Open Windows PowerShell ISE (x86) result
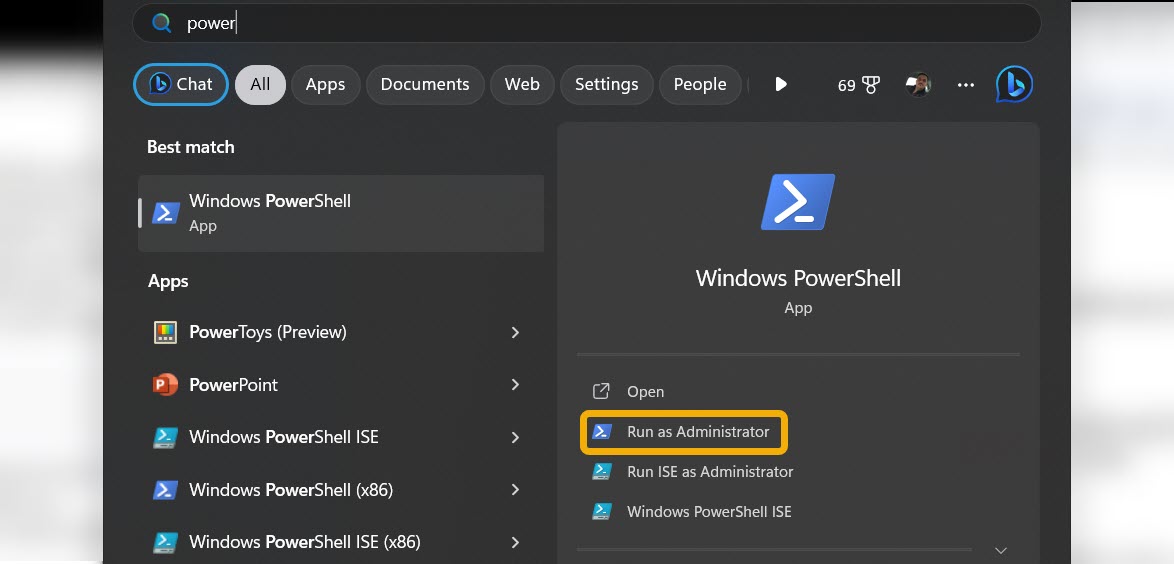This screenshot has width=1174, height=564. click(x=341, y=542)
